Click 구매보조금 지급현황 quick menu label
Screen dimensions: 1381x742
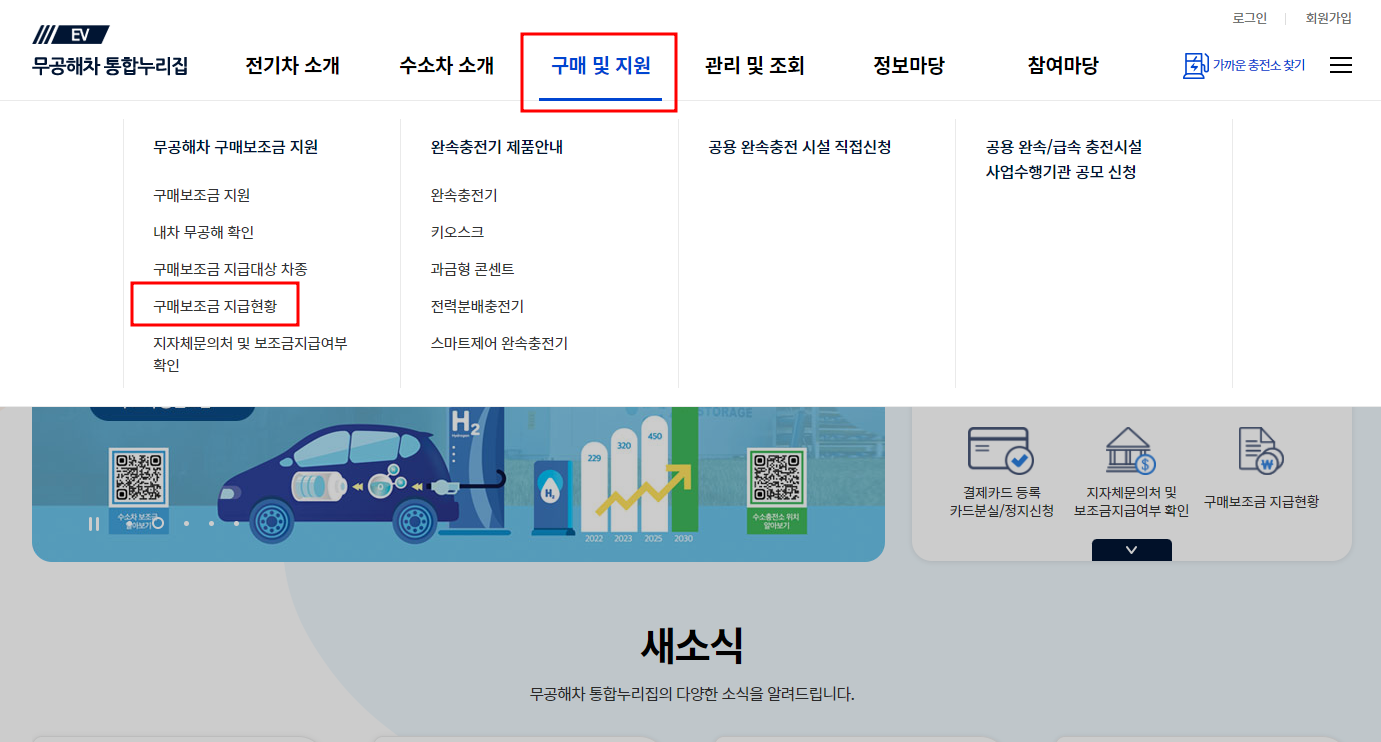point(1261,502)
